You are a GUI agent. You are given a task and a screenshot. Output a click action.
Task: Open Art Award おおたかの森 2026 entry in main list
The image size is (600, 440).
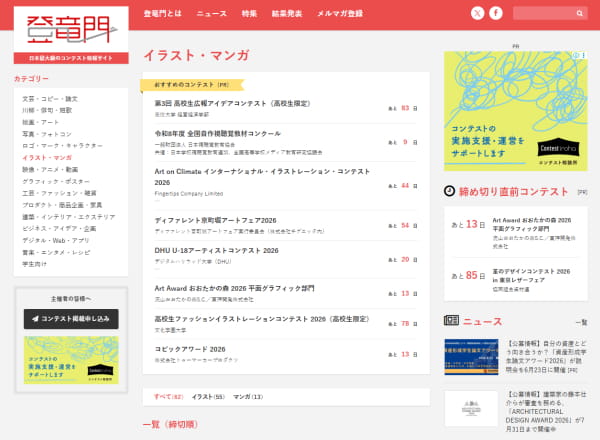[x=234, y=288]
